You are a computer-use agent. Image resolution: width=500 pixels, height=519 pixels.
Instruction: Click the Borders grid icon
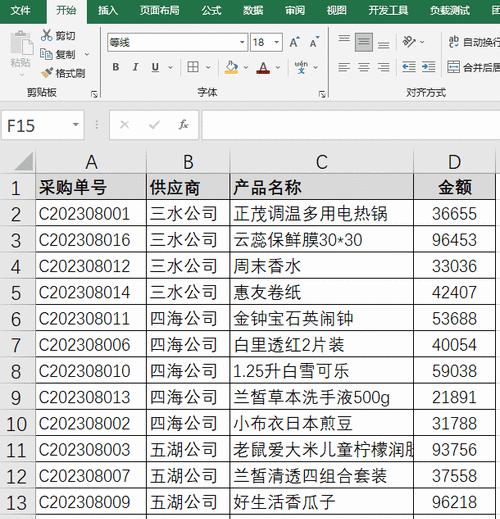click(x=193, y=67)
